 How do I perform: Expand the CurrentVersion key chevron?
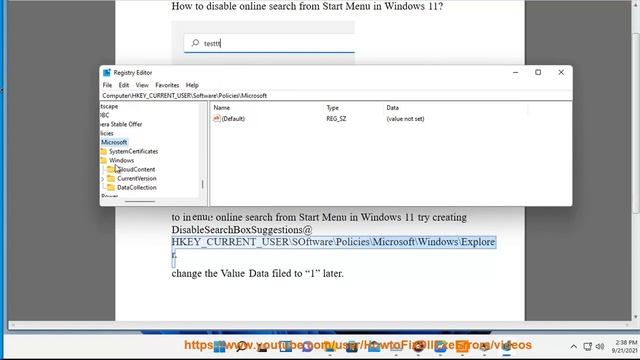[x=102, y=179]
